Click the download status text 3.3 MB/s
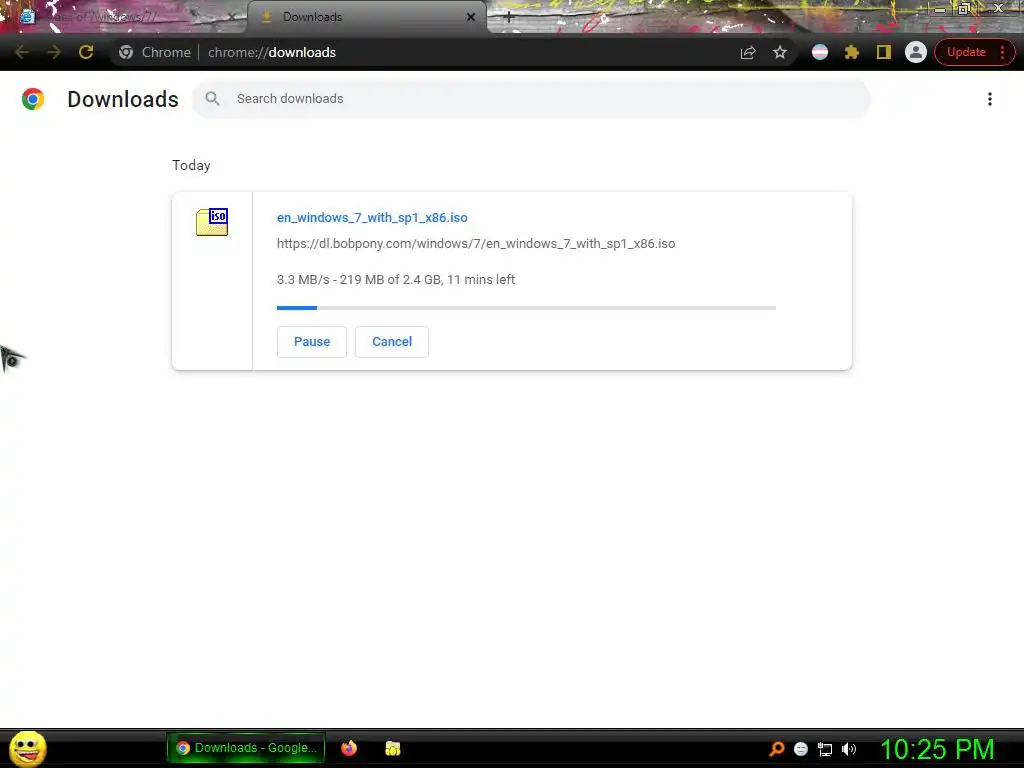1024x768 pixels. pyautogui.click(x=396, y=280)
